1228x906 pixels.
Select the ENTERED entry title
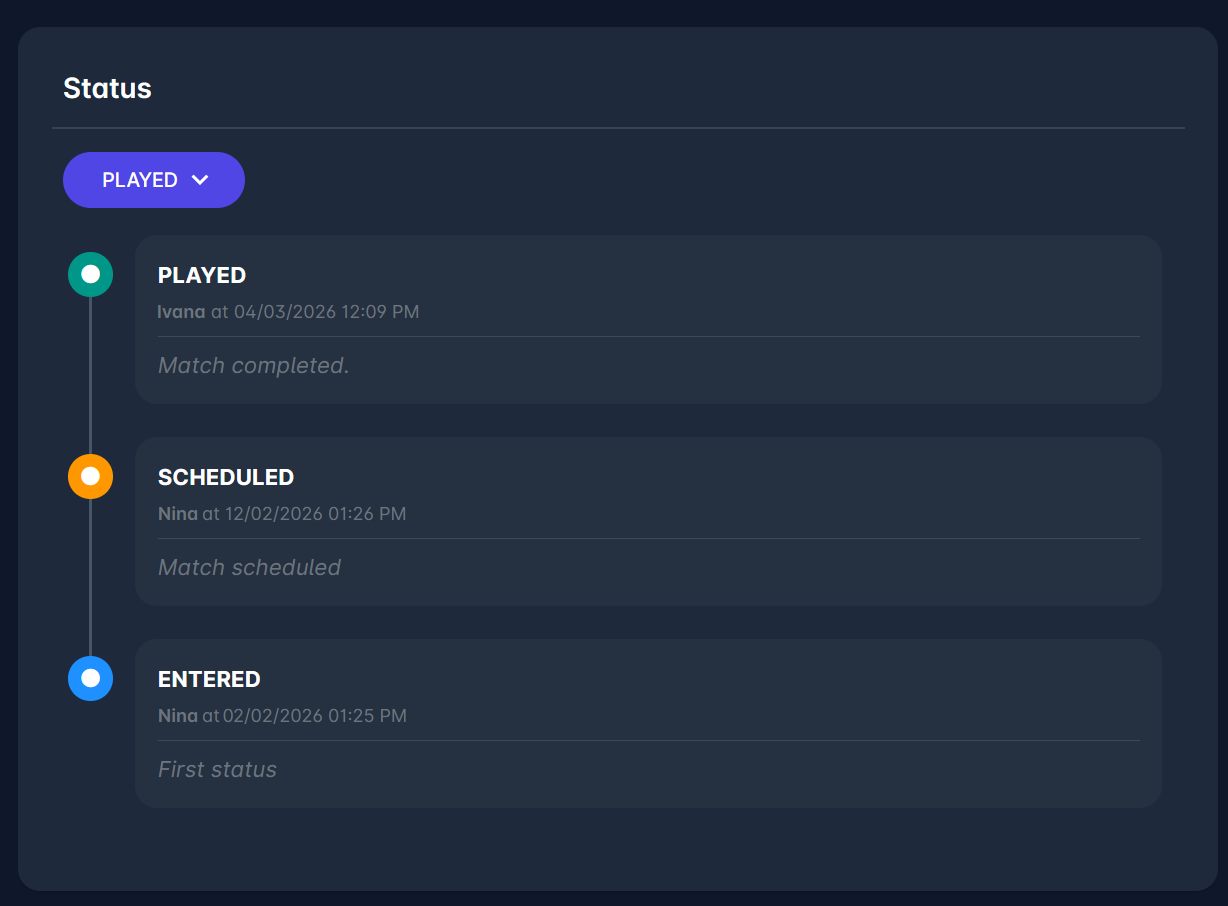point(209,679)
